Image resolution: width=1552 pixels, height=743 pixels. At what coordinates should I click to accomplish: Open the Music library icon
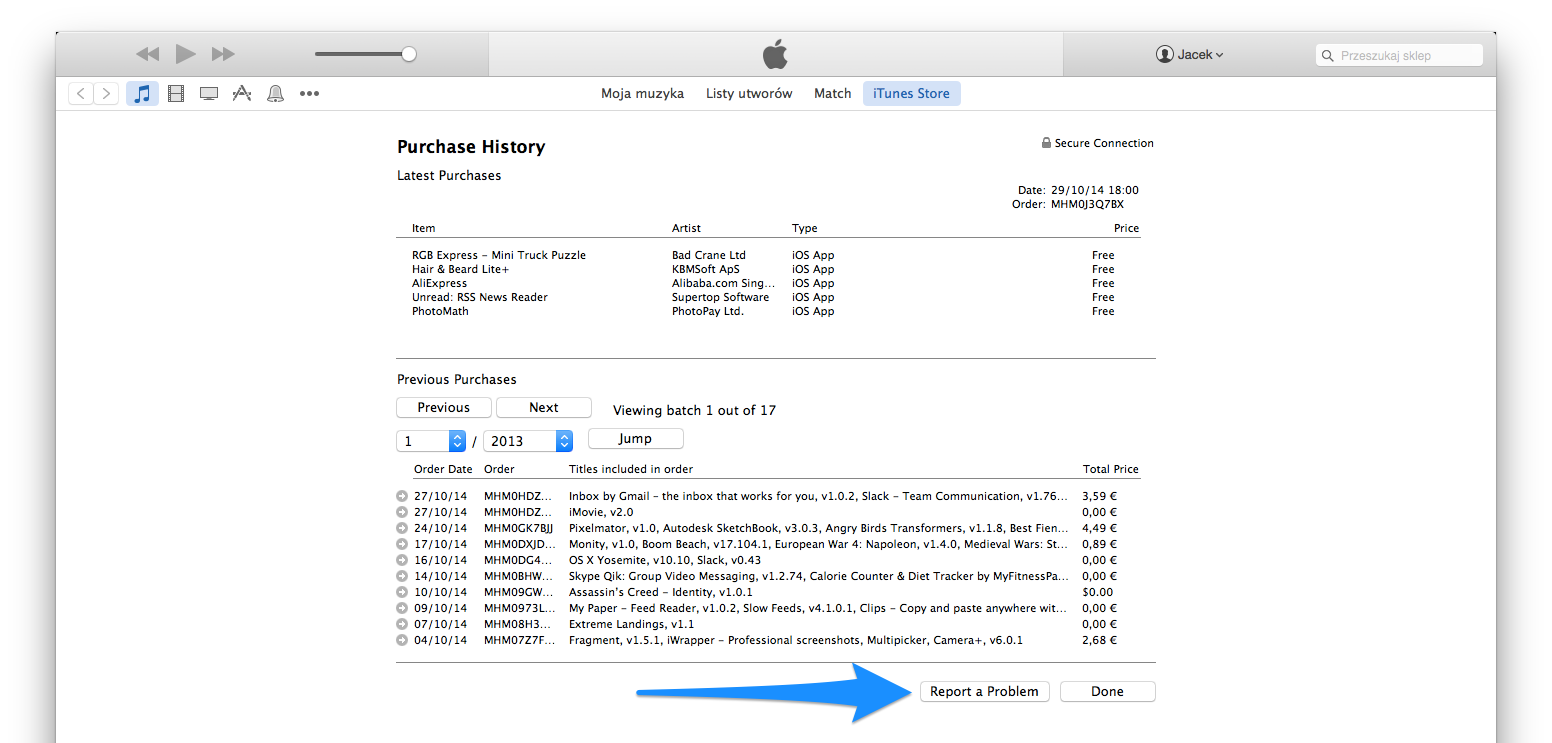[x=142, y=94]
